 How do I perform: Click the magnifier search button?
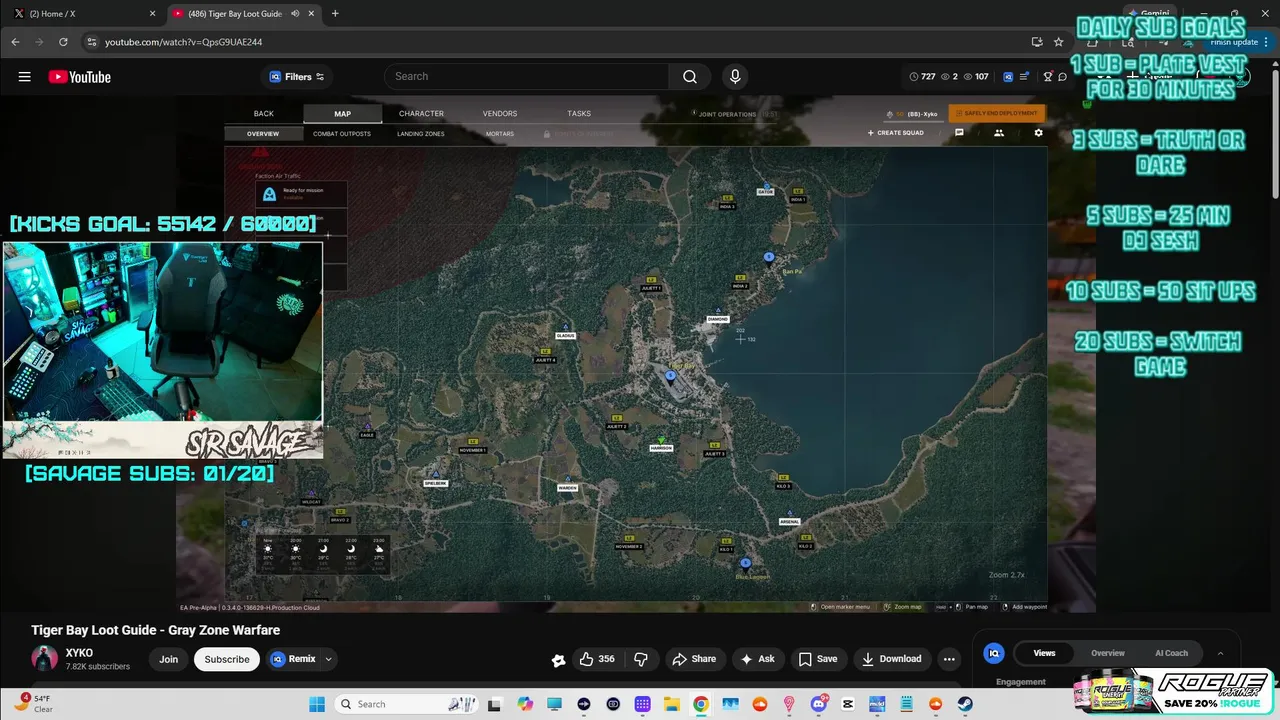coord(690,77)
